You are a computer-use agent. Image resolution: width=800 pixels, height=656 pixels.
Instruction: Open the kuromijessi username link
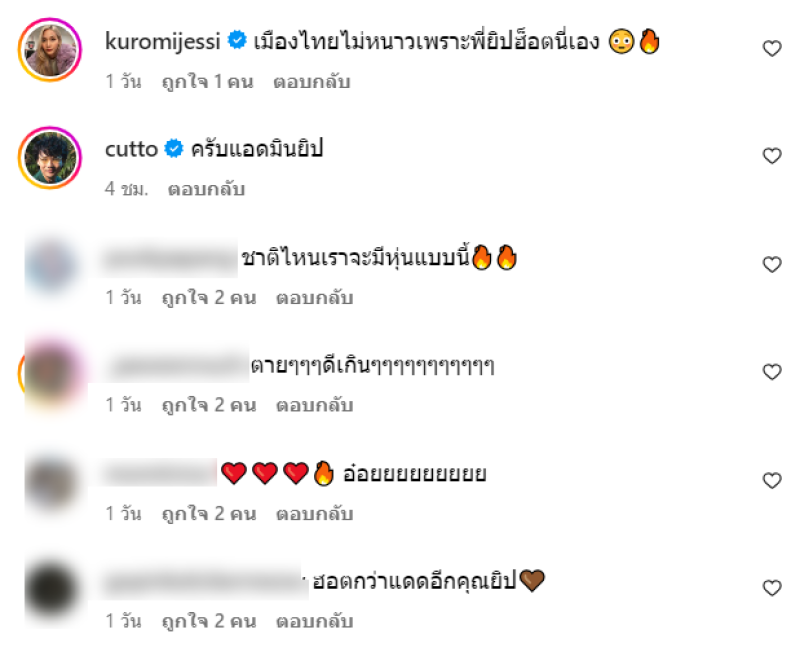(x=163, y=41)
